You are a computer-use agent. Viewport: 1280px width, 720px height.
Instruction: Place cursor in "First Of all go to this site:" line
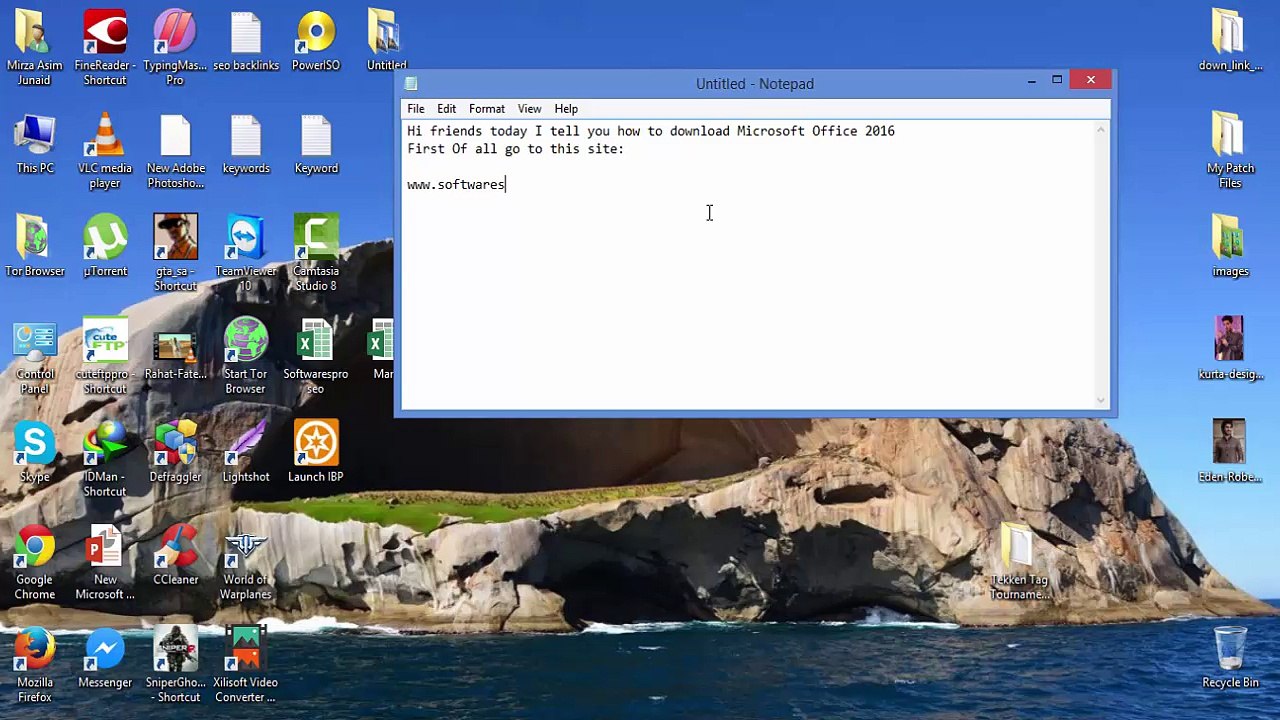point(515,149)
